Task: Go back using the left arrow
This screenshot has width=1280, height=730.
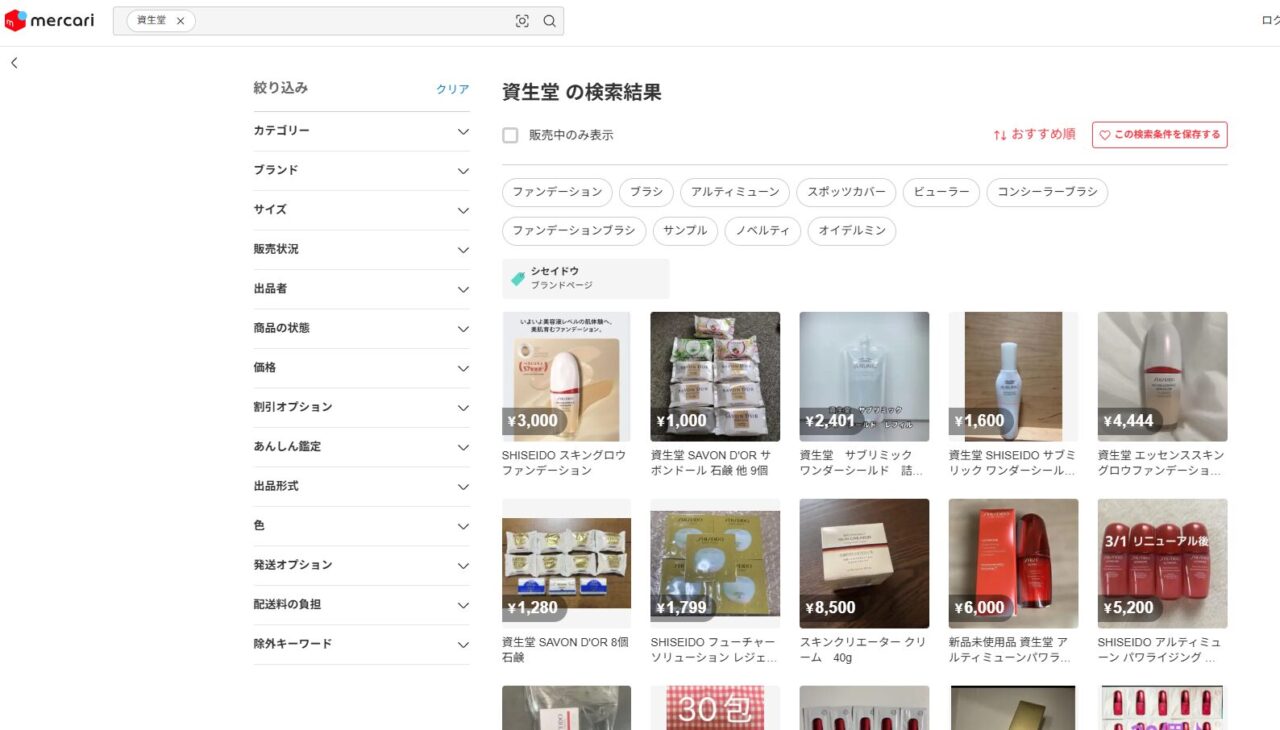Action: [x=14, y=63]
